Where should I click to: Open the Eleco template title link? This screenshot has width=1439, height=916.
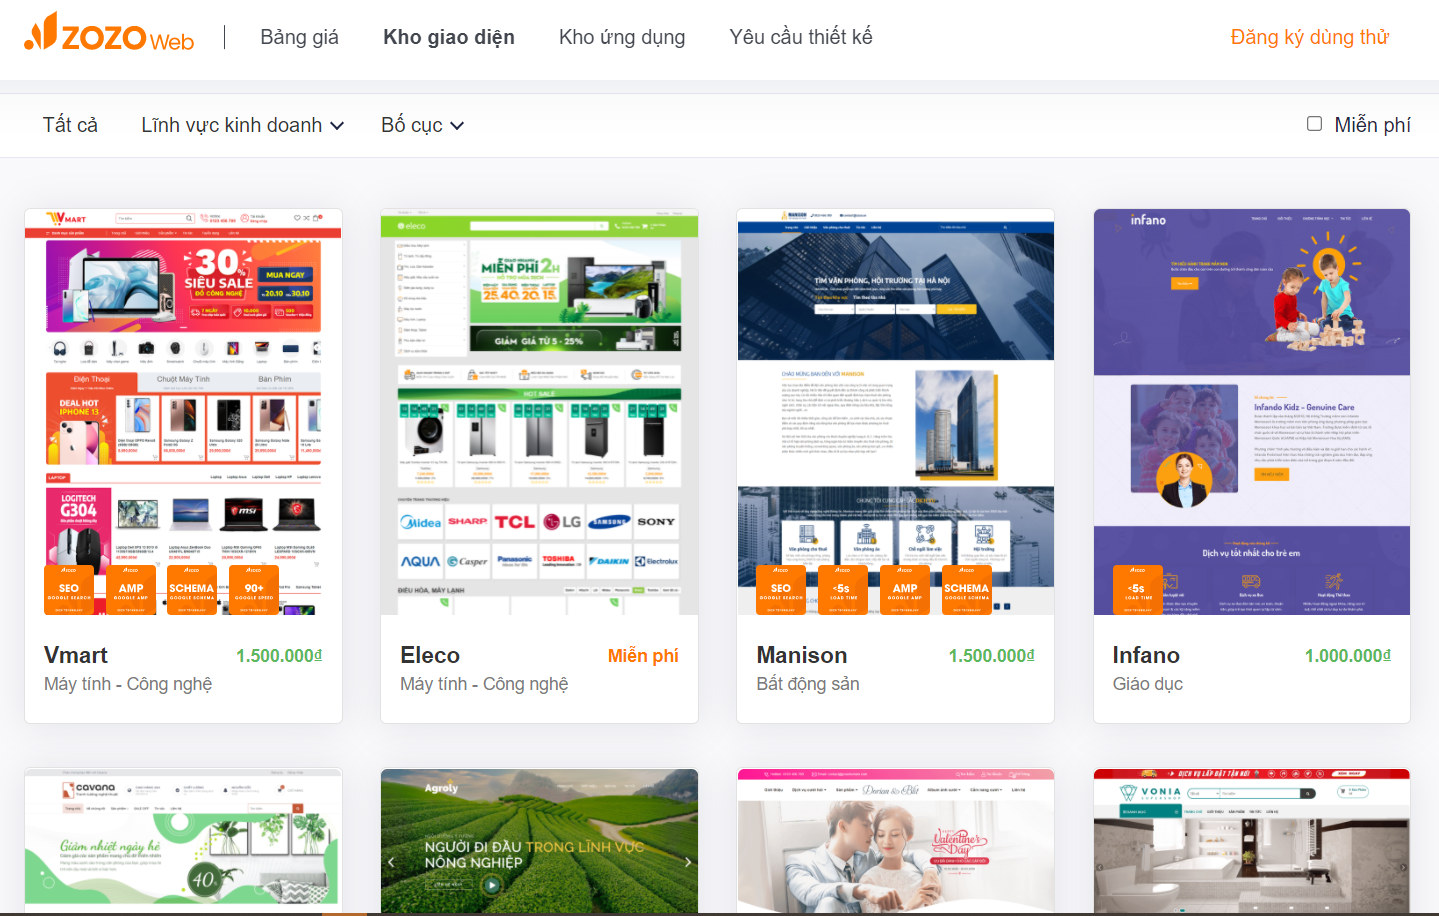click(x=430, y=655)
